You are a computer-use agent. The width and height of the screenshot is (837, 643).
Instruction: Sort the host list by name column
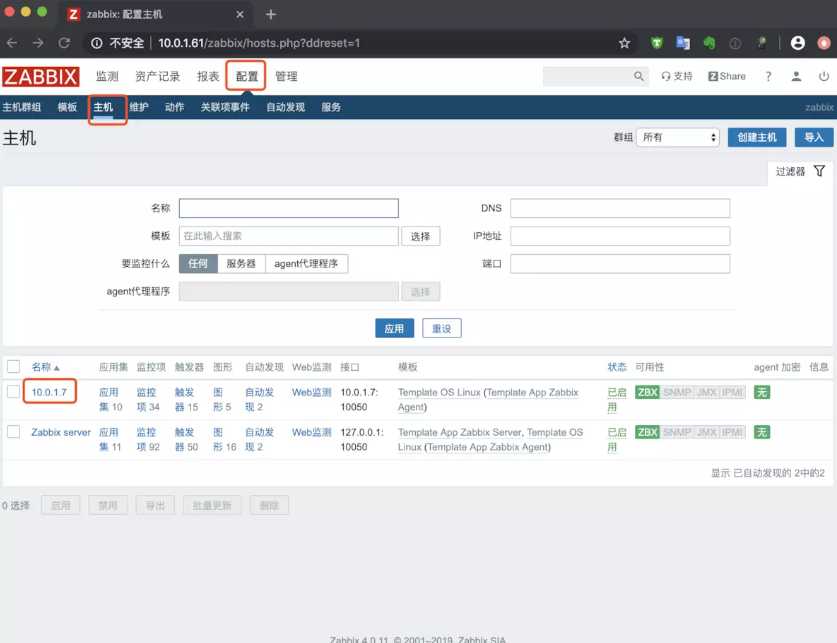point(45,367)
